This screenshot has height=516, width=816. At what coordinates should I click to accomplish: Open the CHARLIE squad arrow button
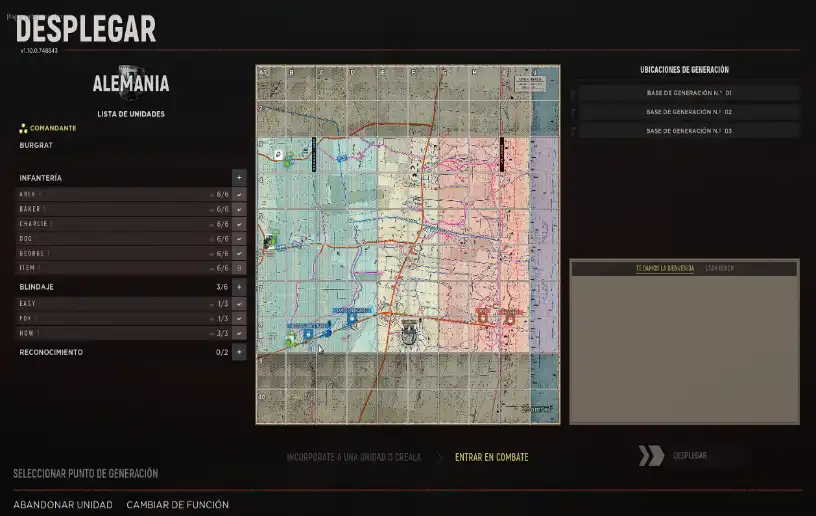point(239,224)
